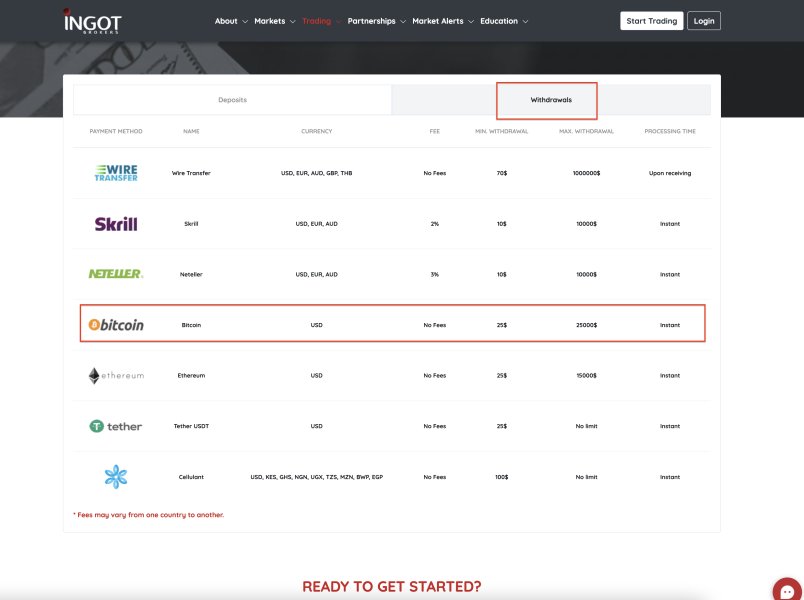Click the 'Tether USDT' name text

coord(191,426)
